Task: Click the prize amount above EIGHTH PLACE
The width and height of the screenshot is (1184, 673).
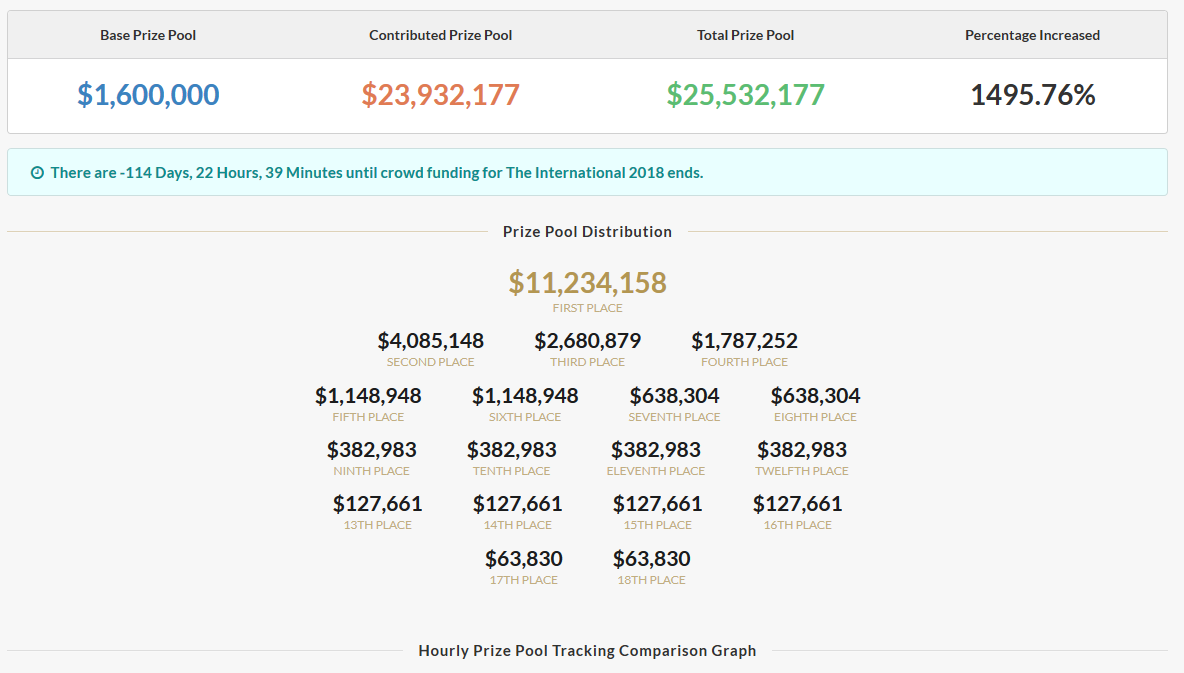Action: pyautogui.click(x=816, y=396)
